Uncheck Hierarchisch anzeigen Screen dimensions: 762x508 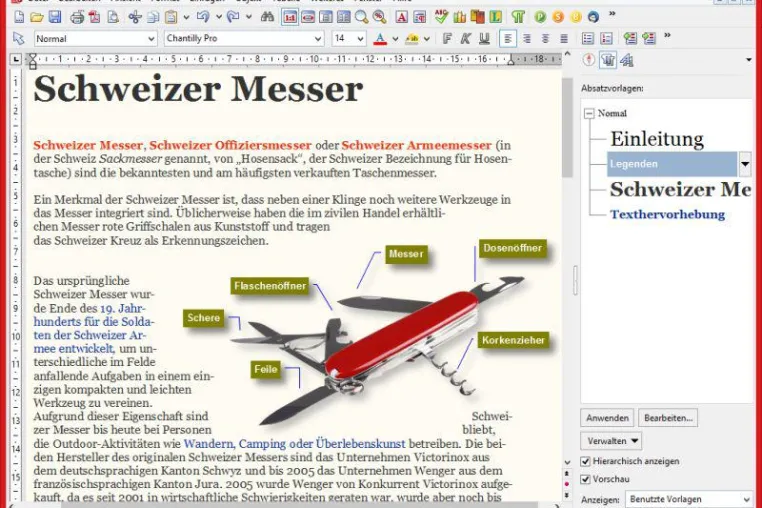point(586,461)
